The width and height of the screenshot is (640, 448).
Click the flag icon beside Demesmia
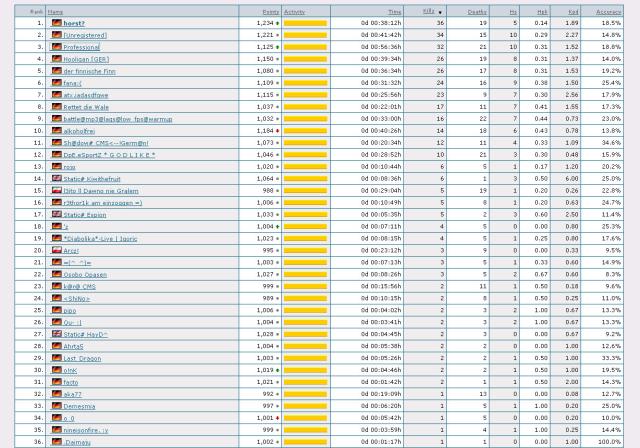pyautogui.click(x=57, y=406)
